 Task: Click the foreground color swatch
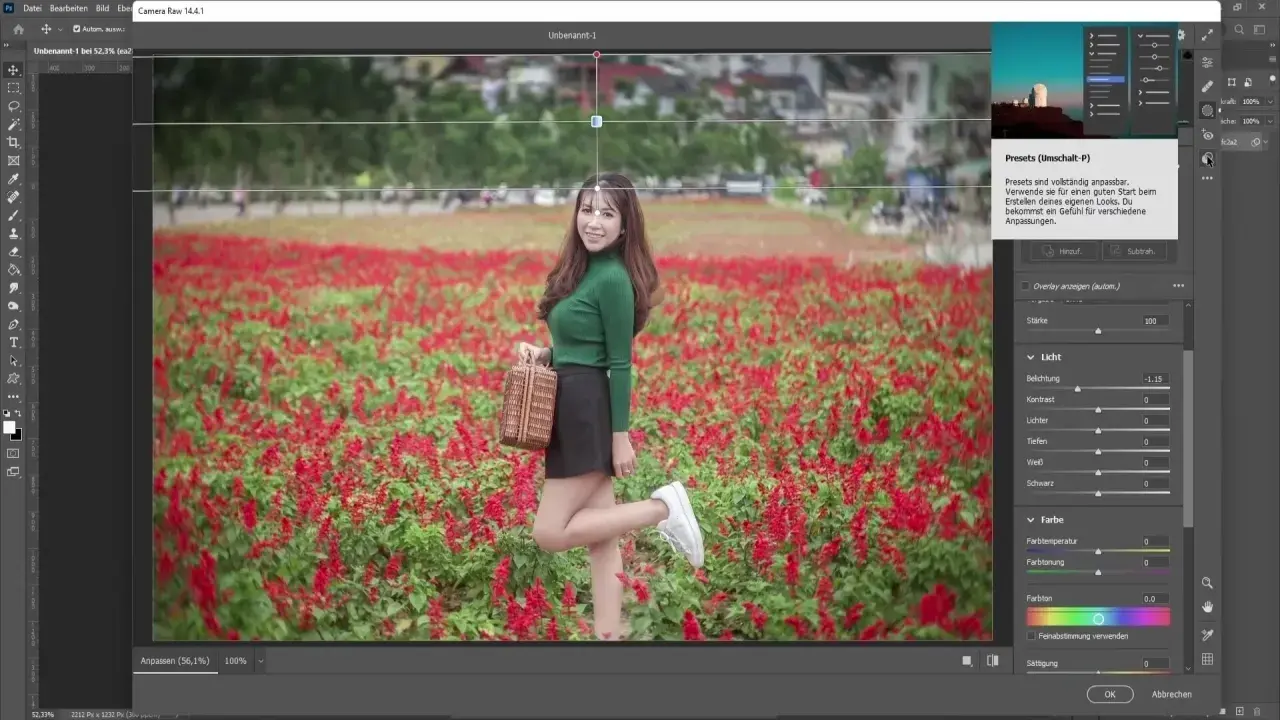(x=9, y=427)
